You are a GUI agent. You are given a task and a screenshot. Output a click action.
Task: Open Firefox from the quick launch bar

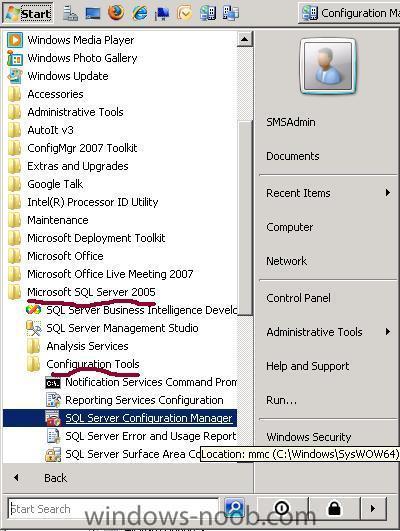(x=116, y=13)
